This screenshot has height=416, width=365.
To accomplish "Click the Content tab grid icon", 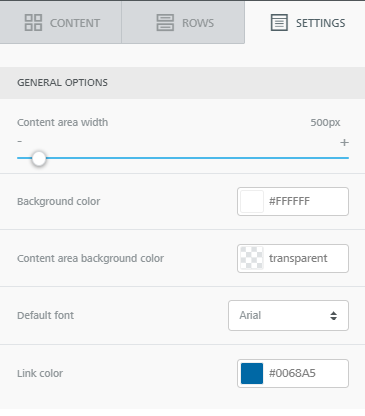I will tap(33, 23).
